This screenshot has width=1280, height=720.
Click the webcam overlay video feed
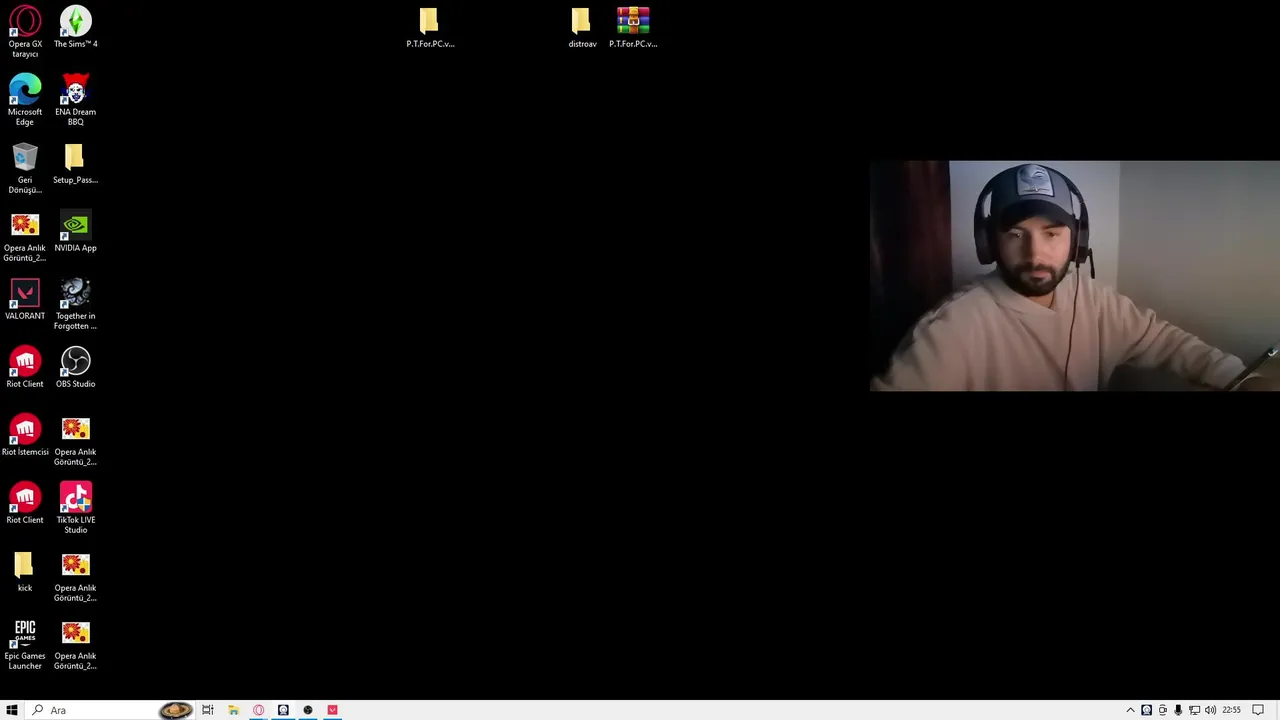click(1075, 275)
